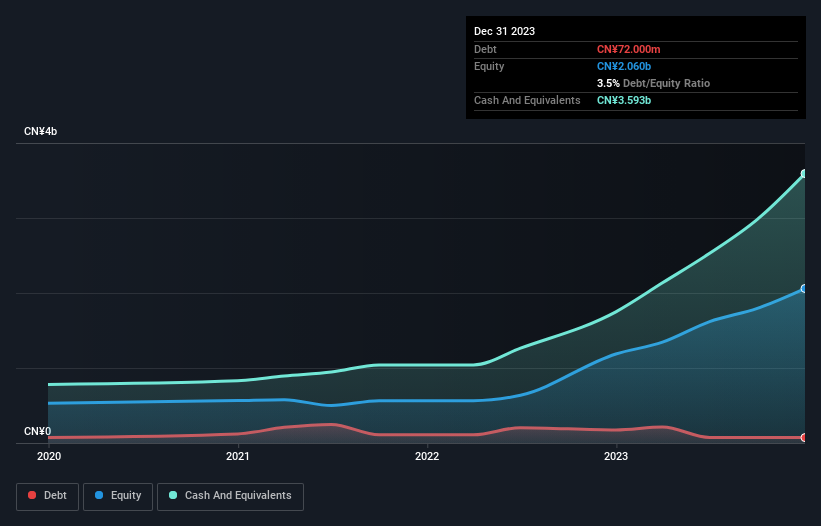821x526 pixels.
Task: Select the teal cash endpoint marker
Action: 804,174
